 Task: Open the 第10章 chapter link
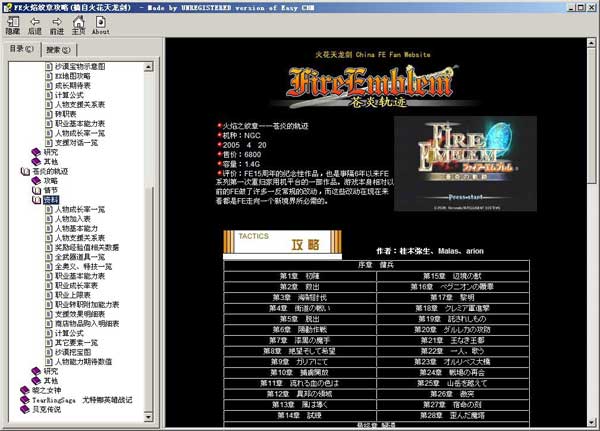point(300,372)
